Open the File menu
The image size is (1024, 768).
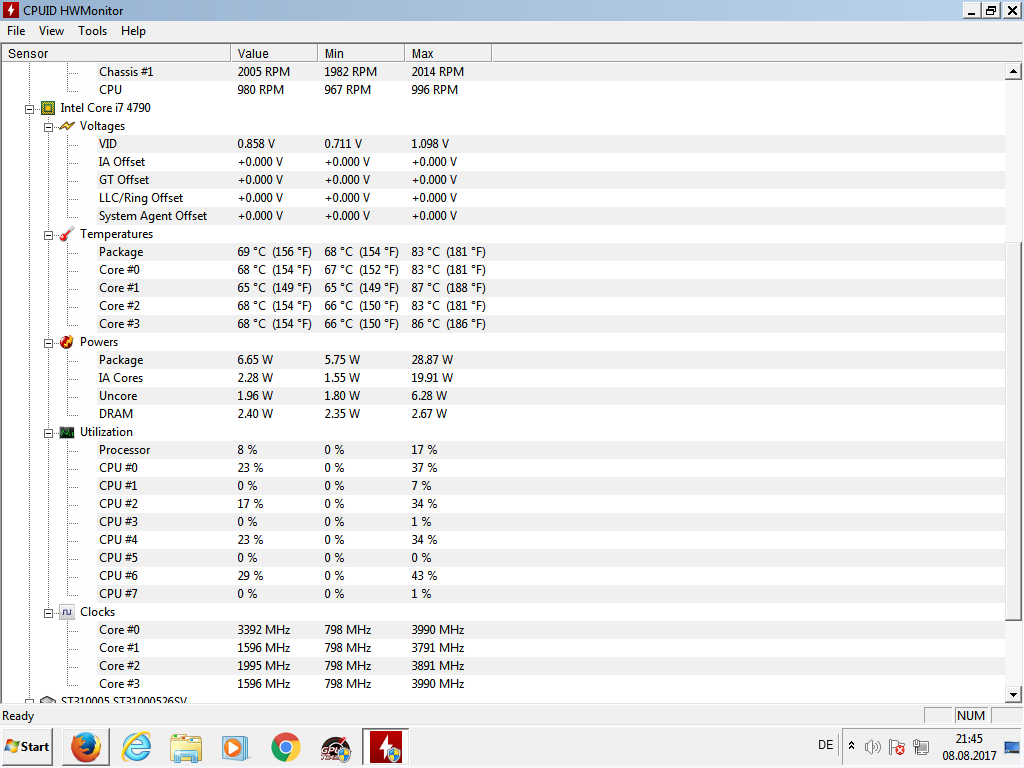pos(16,31)
